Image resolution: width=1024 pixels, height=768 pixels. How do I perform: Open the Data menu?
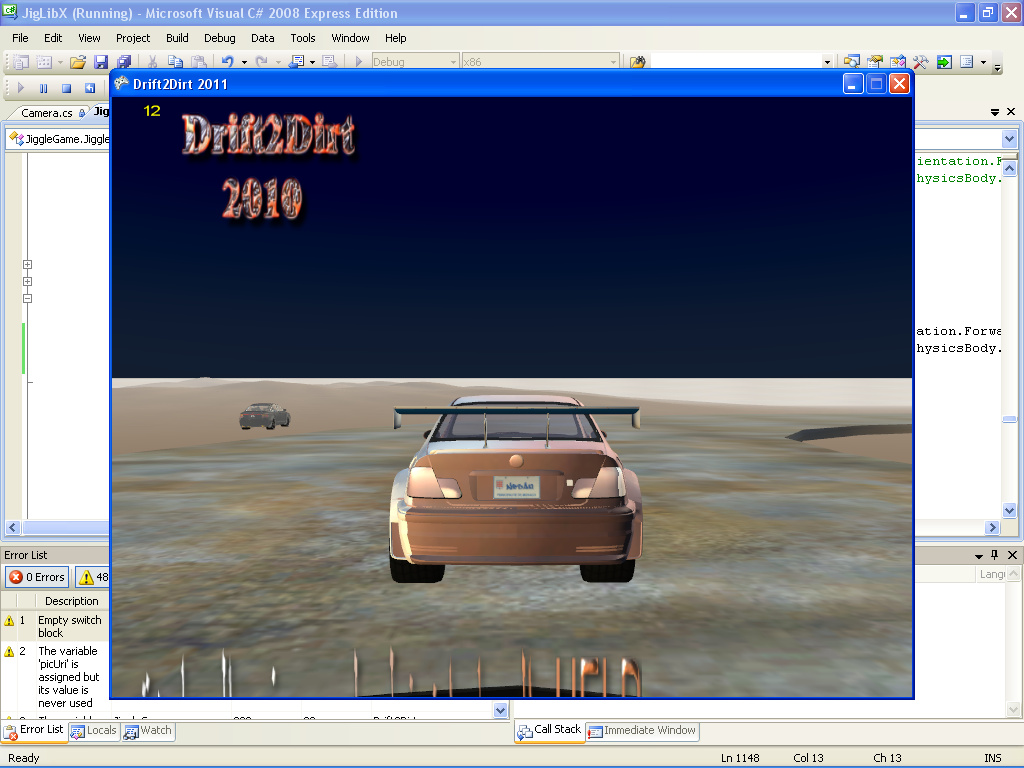263,38
